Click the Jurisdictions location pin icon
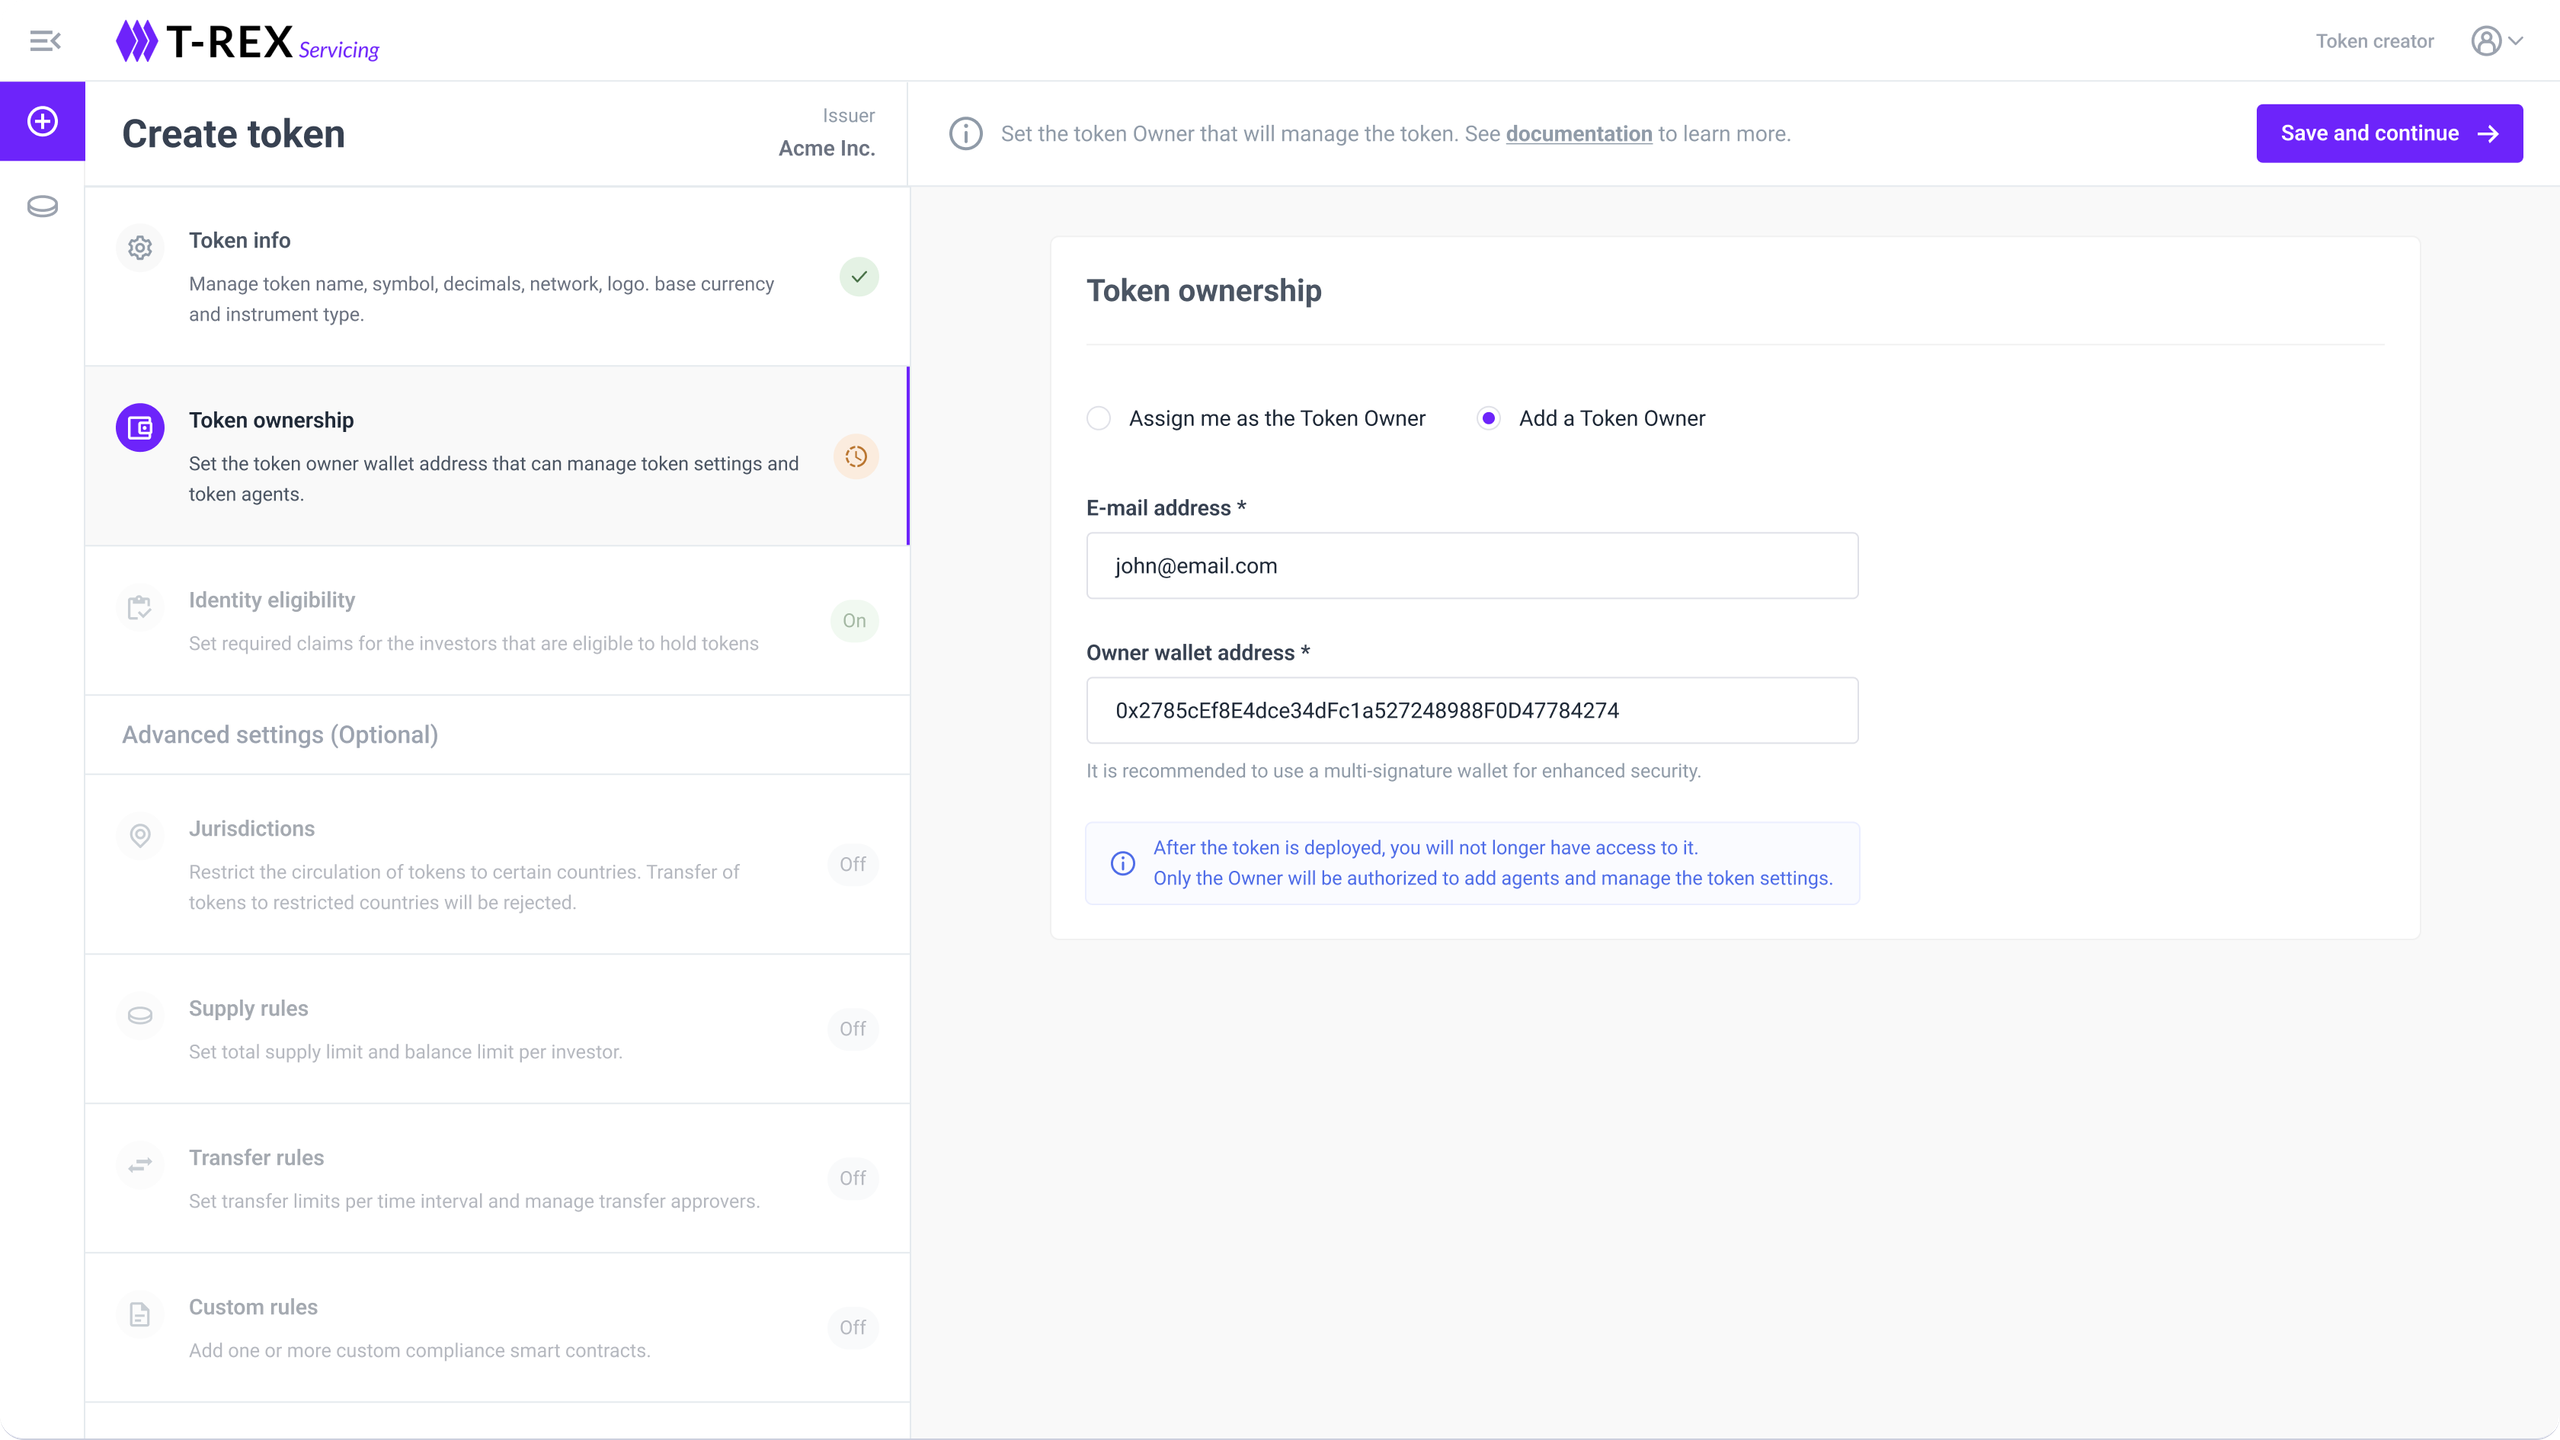Viewport: 2560px width, 1440px height. click(140, 835)
